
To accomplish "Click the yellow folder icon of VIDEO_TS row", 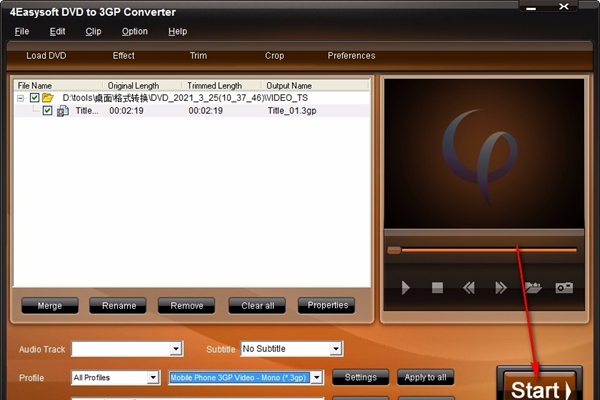I will (x=47, y=98).
